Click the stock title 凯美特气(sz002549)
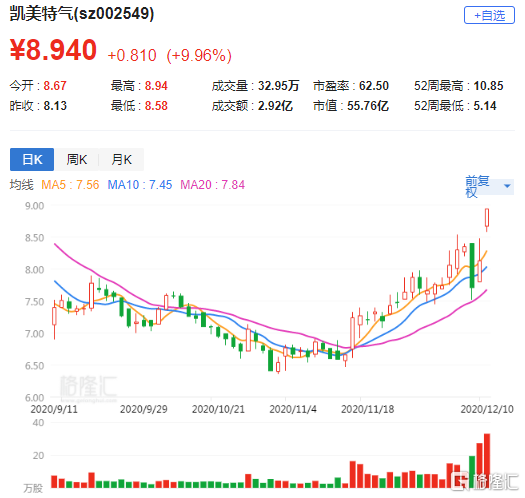Screen dimensions: 525x498 [x=82, y=14]
